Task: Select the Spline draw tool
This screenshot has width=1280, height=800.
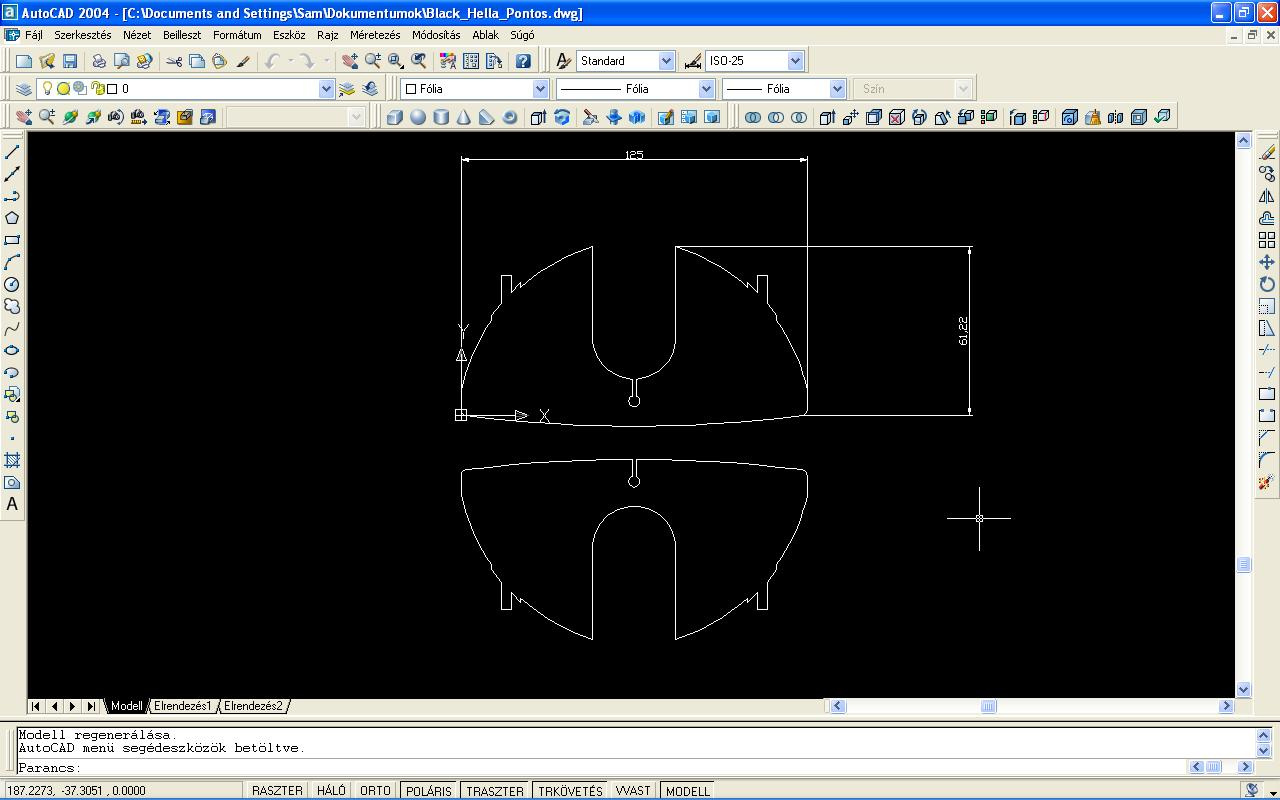Action: tap(12, 328)
